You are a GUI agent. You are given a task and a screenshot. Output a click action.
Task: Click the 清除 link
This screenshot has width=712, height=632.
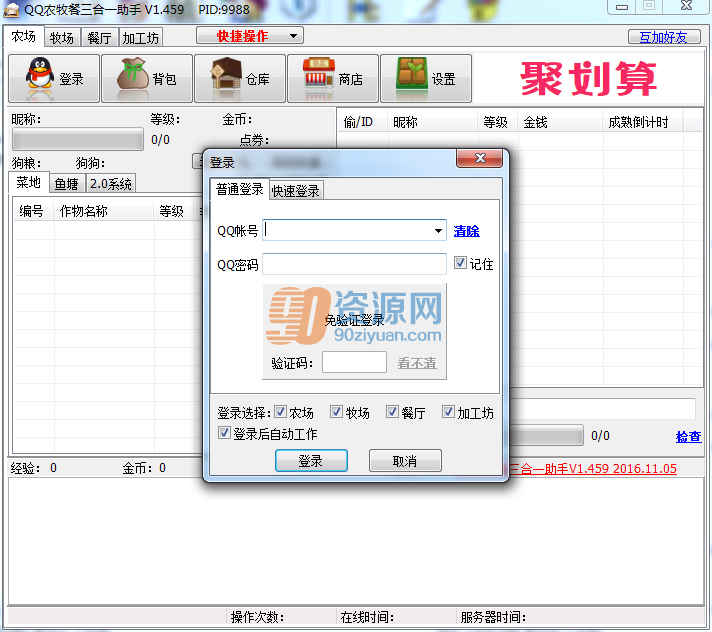466,231
